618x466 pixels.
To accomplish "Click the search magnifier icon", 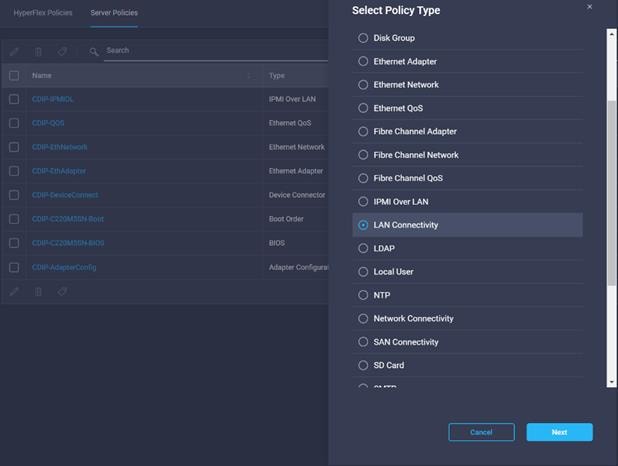I will point(93,51).
